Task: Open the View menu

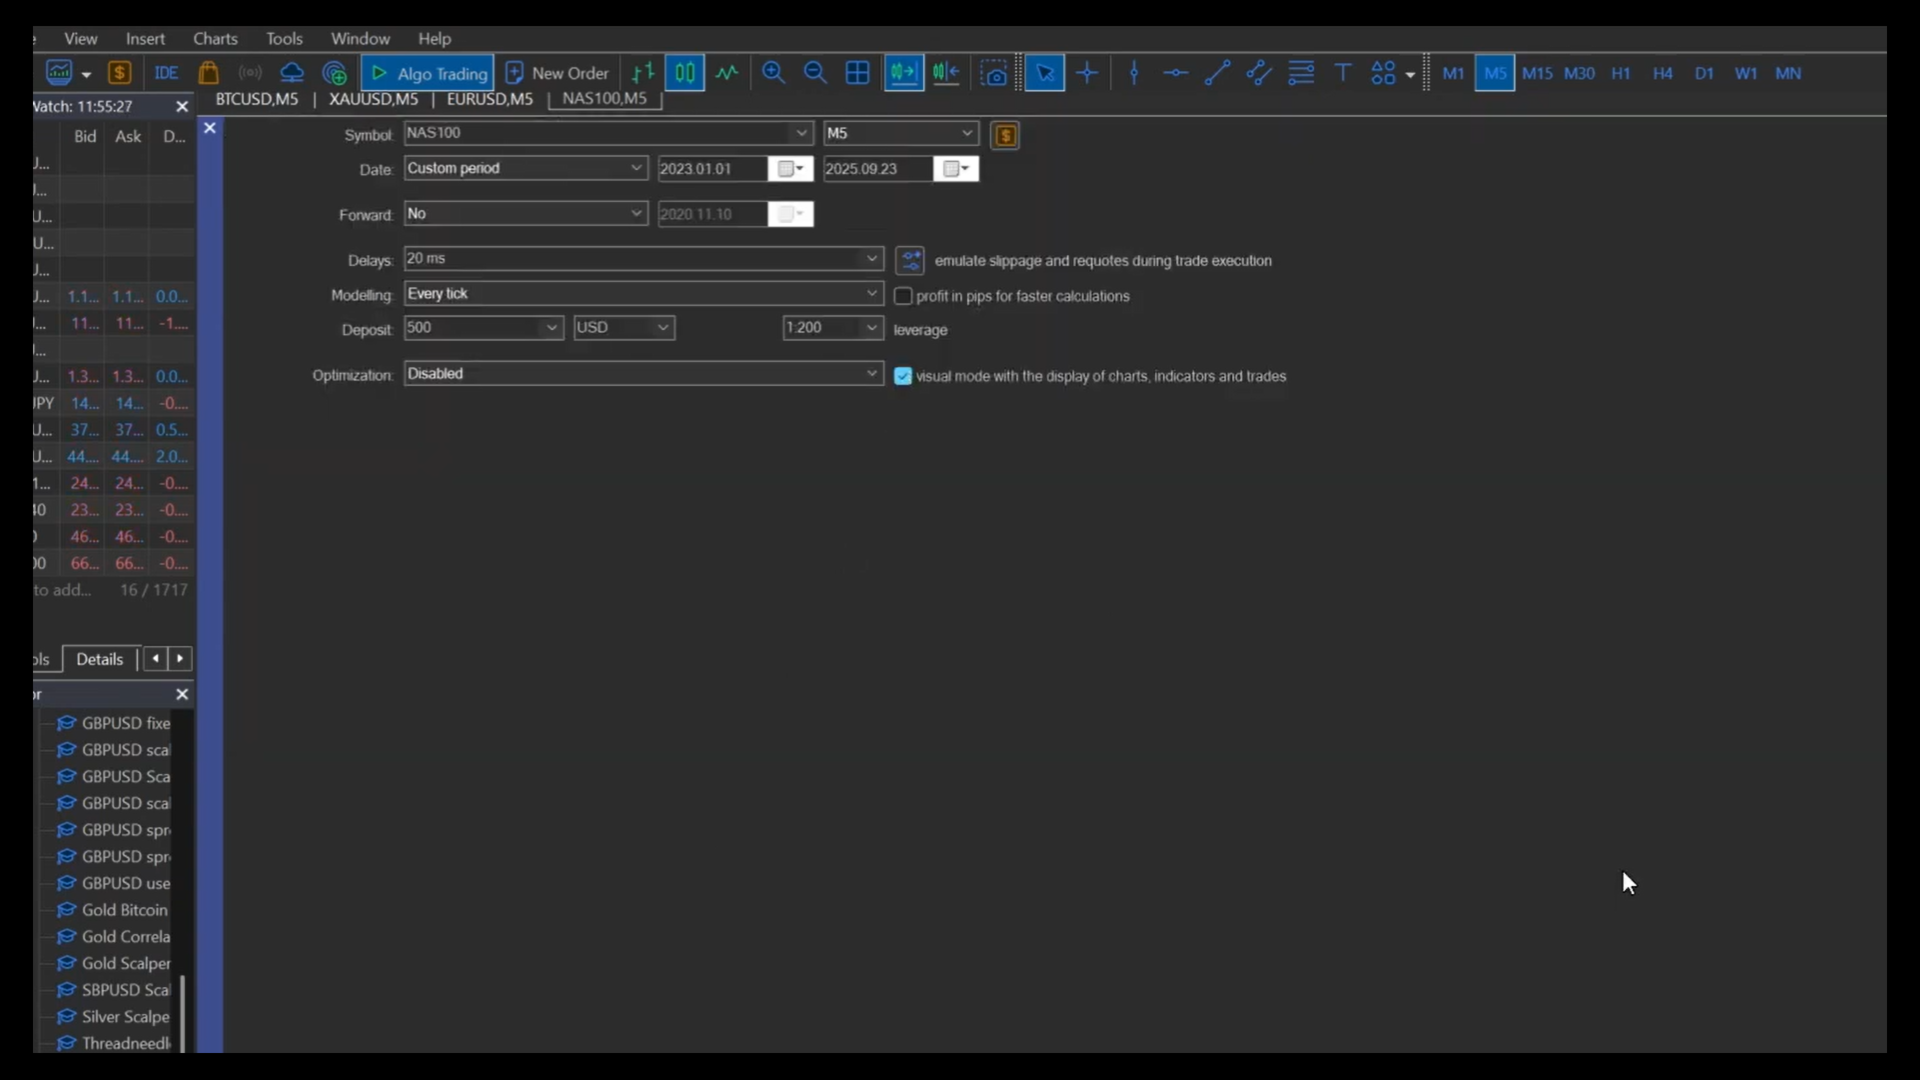Action: click(81, 38)
